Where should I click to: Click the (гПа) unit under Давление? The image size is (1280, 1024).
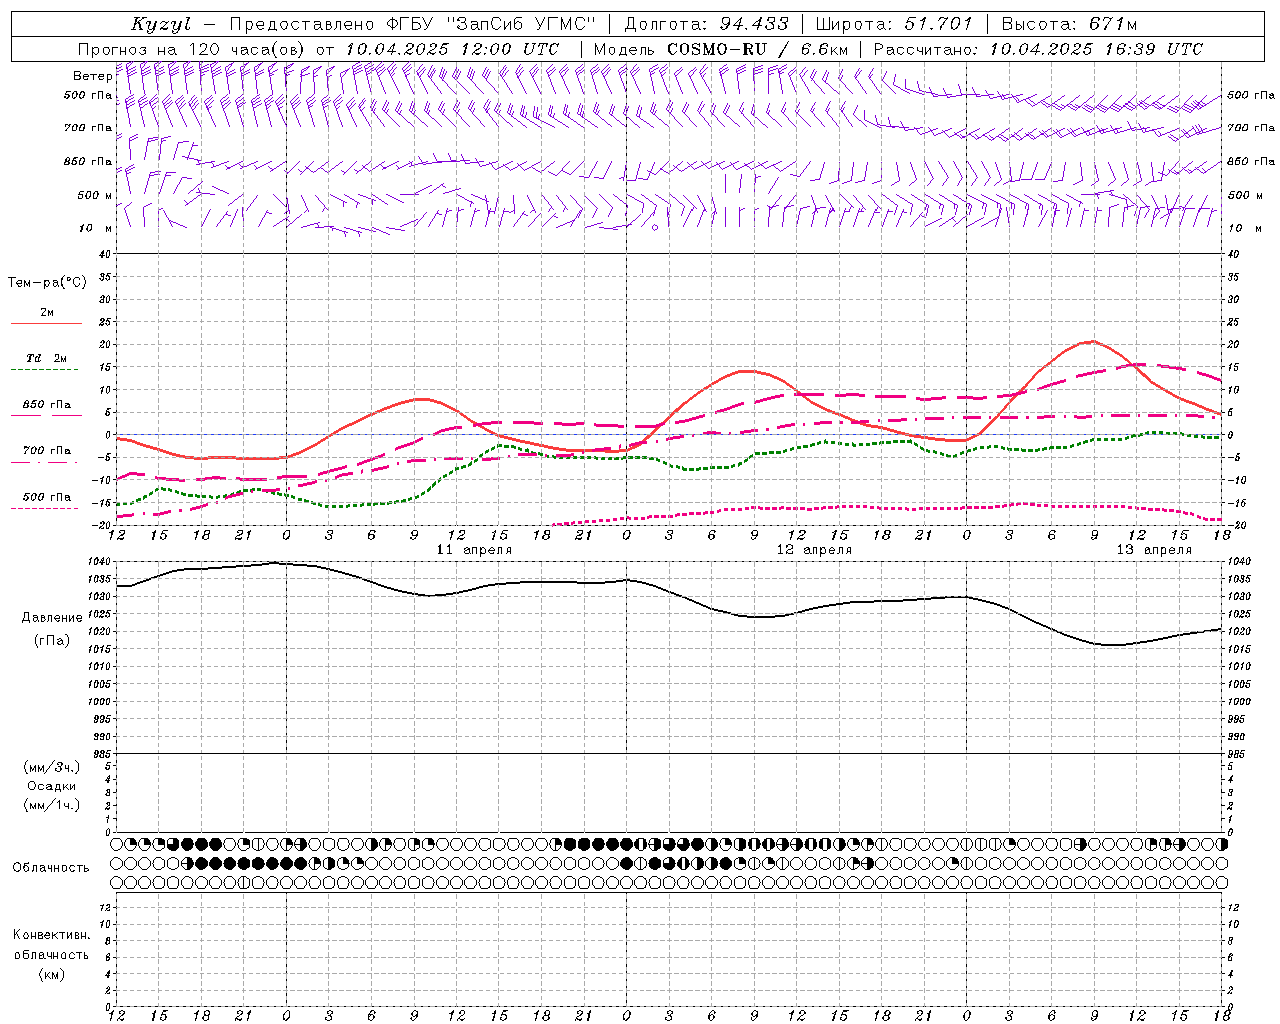pos(52,641)
